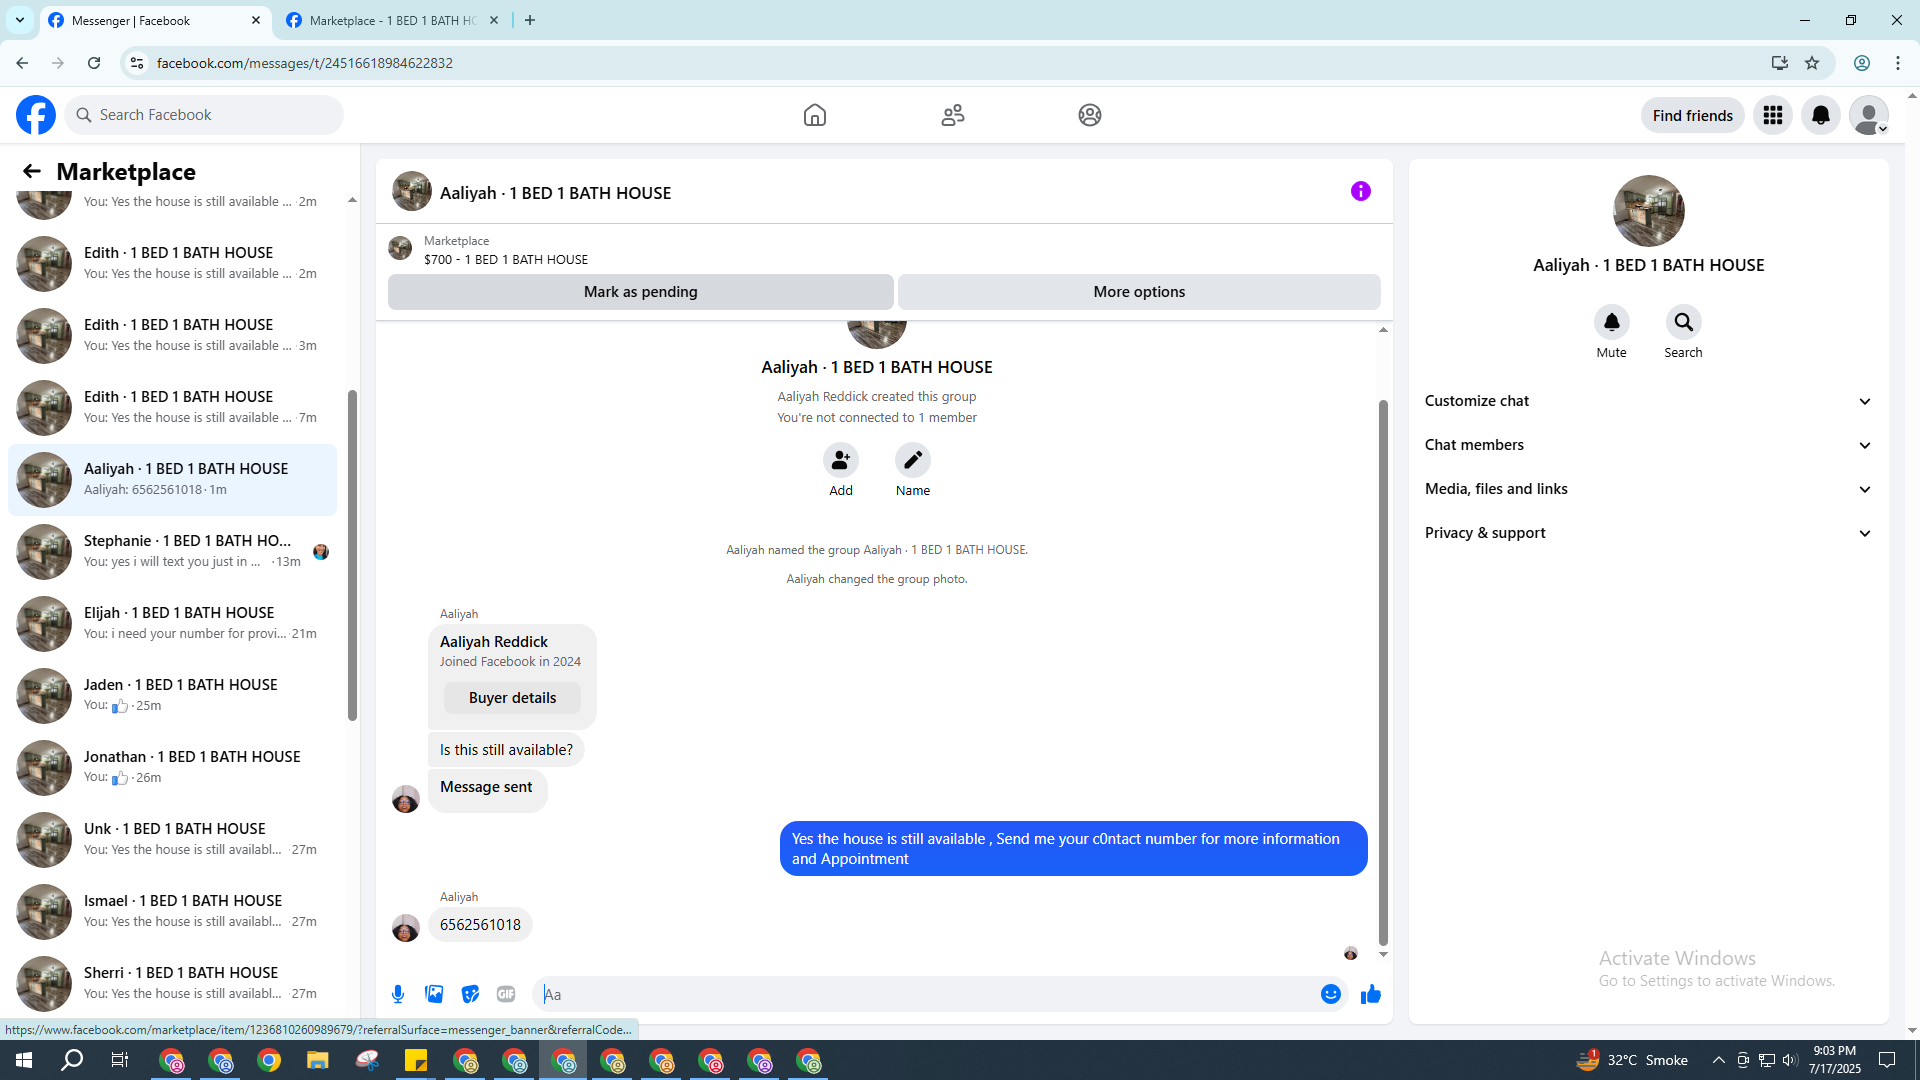
Task: Click the install app icon in address bar
Action: pyautogui.click(x=1780, y=63)
